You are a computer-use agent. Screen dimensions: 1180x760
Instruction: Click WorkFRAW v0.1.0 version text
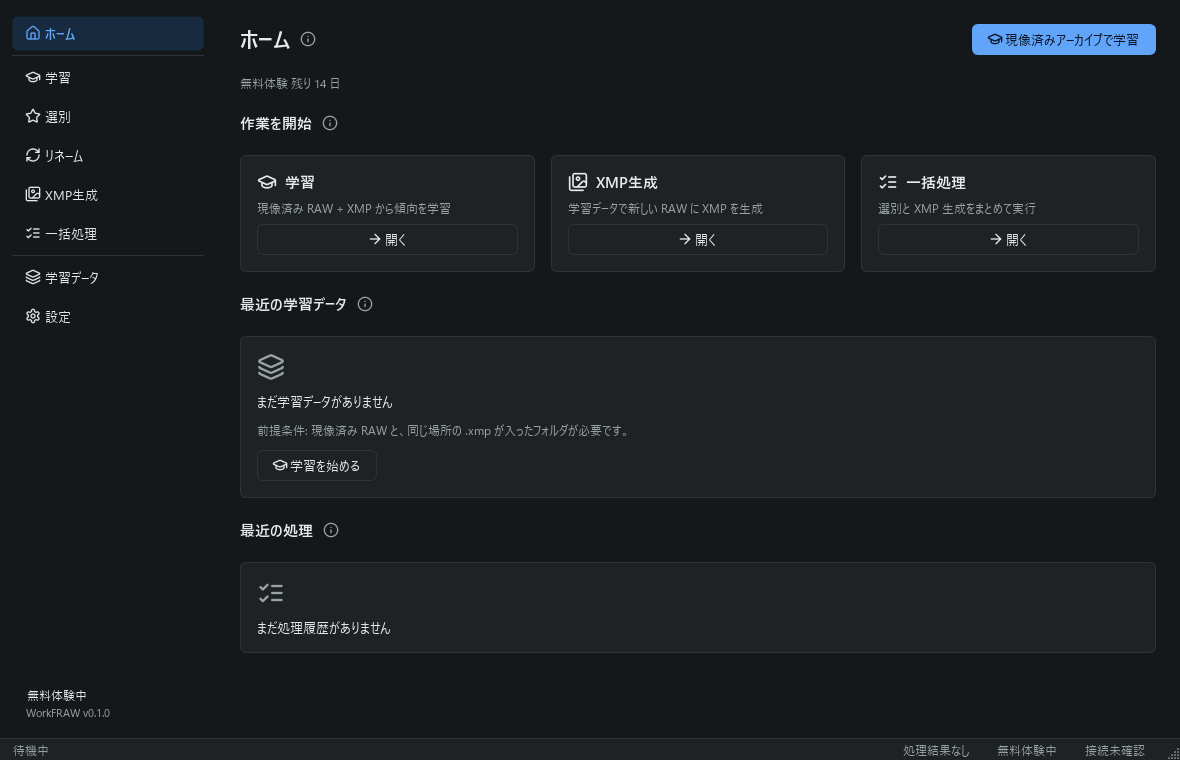68,713
